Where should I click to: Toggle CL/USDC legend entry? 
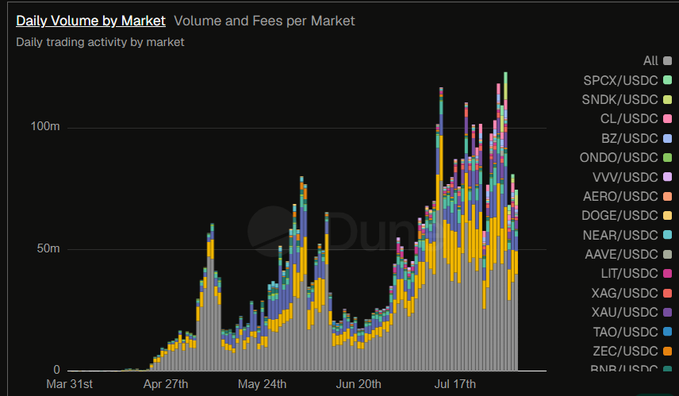pos(636,119)
